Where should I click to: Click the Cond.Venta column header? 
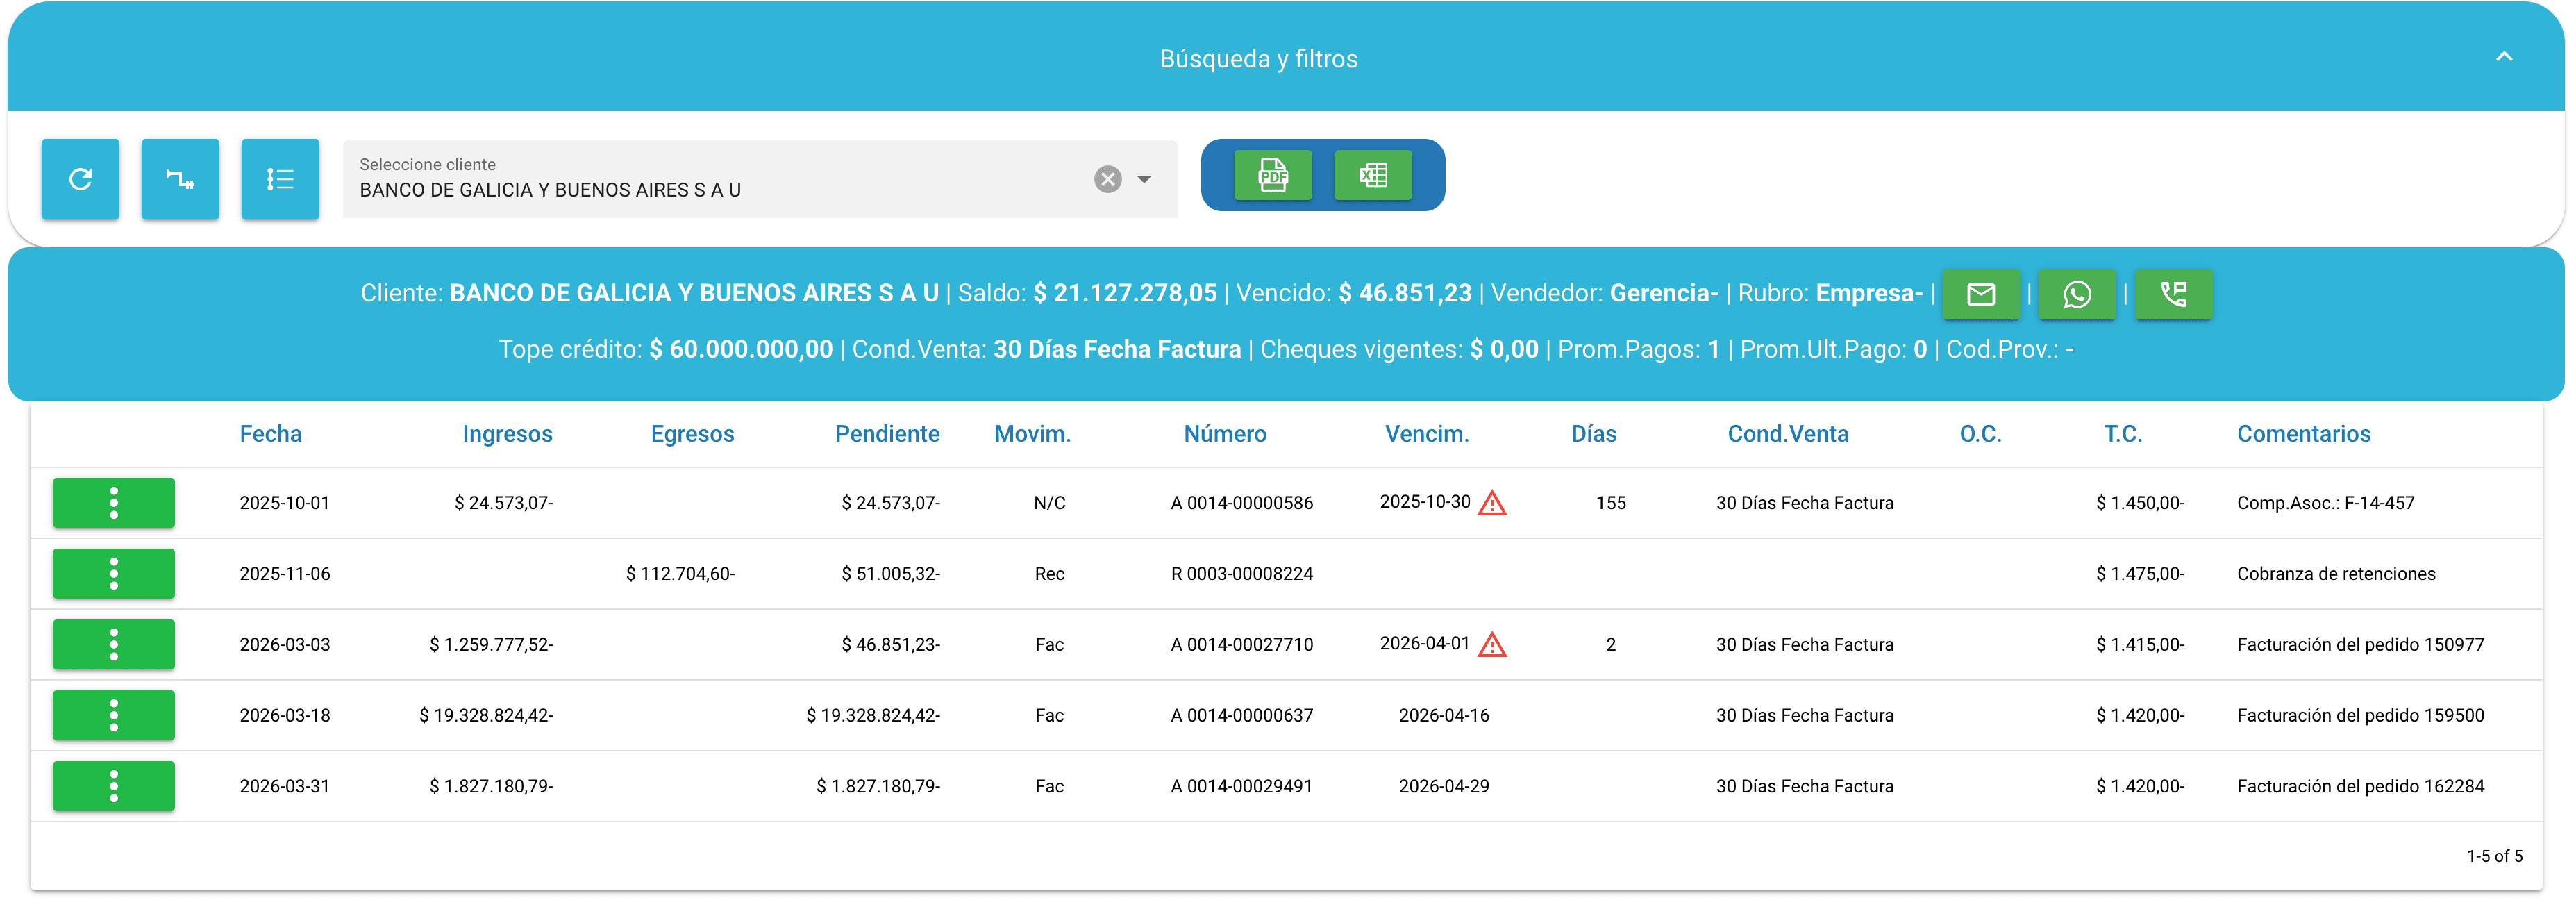[x=1788, y=434]
